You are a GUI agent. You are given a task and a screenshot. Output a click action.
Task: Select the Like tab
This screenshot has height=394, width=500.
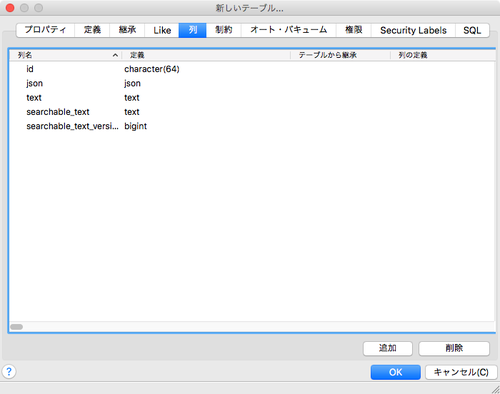[x=162, y=30]
